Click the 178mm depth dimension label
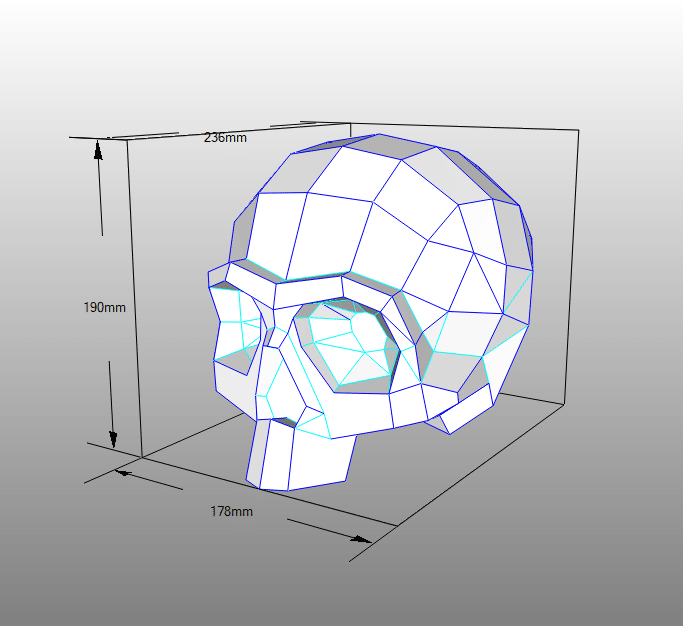Image resolution: width=683 pixels, height=626 pixels. click(x=231, y=511)
